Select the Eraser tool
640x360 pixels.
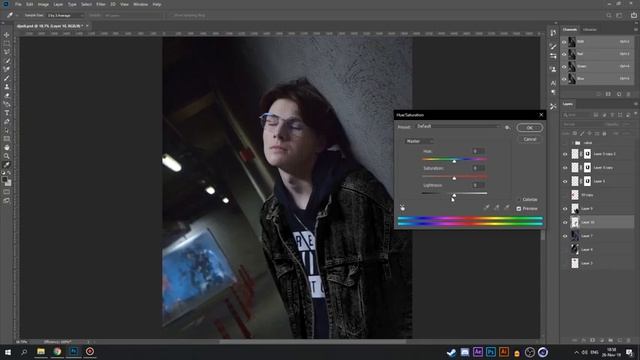[7, 96]
